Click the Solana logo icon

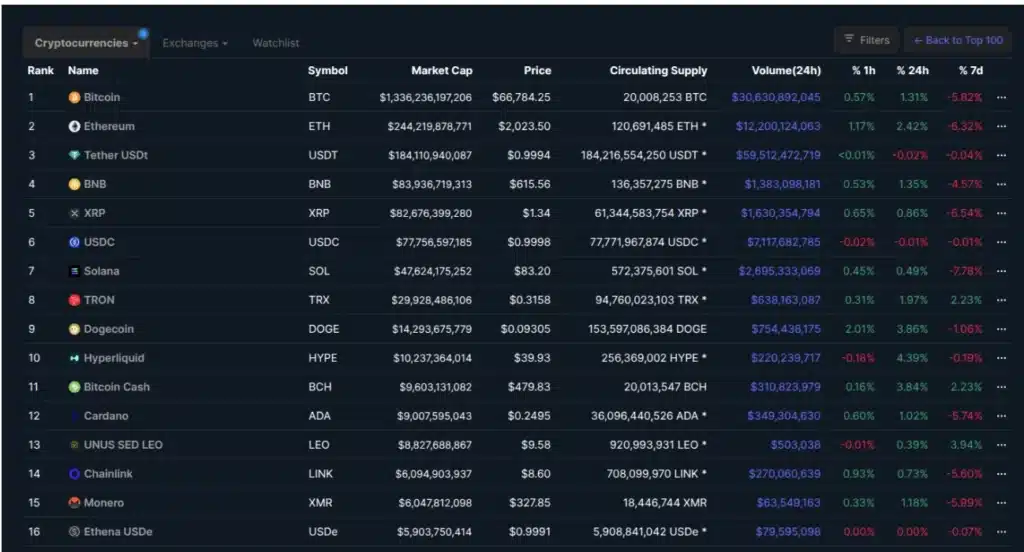pyautogui.click(x=74, y=271)
